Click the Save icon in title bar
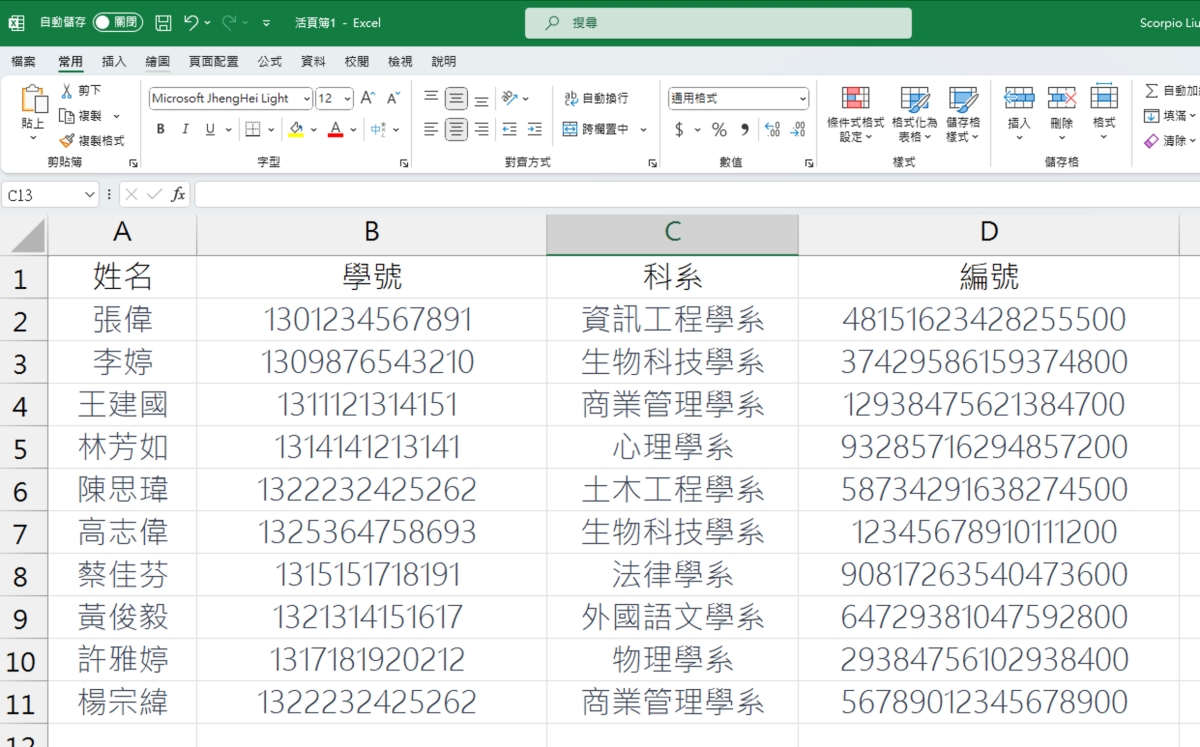This screenshot has width=1200, height=747. [x=163, y=23]
